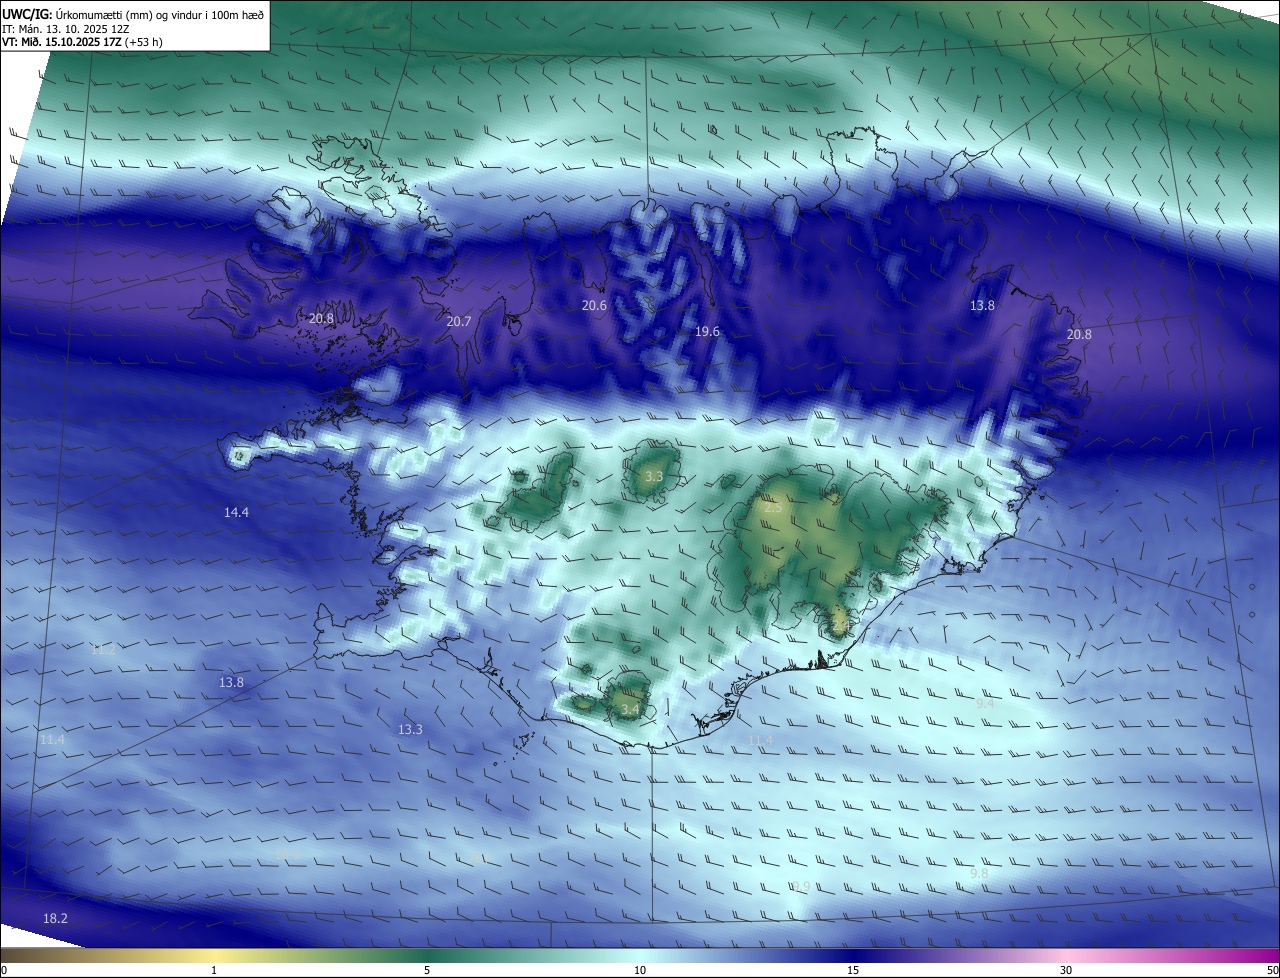The width and height of the screenshot is (1280, 978).
Task: Click the 10 tick on the color scale
Action: pyautogui.click(x=640, y=970)
